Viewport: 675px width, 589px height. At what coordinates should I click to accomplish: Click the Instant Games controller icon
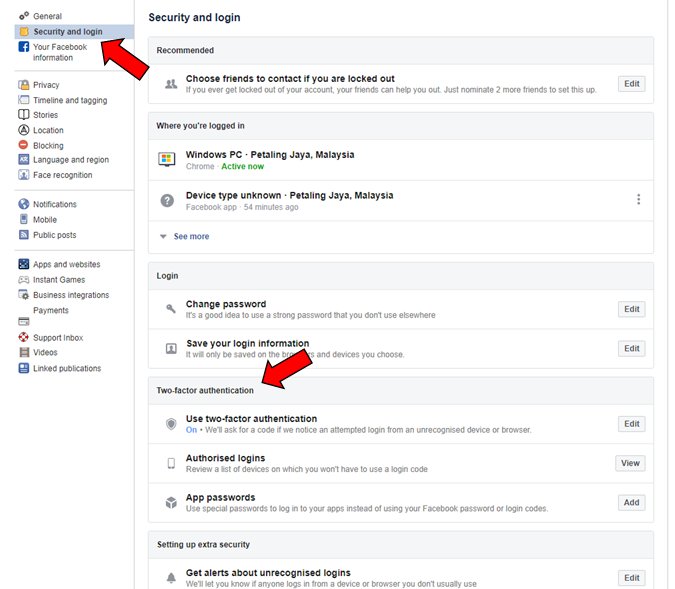pyautogui.click(x=24, y=279)
